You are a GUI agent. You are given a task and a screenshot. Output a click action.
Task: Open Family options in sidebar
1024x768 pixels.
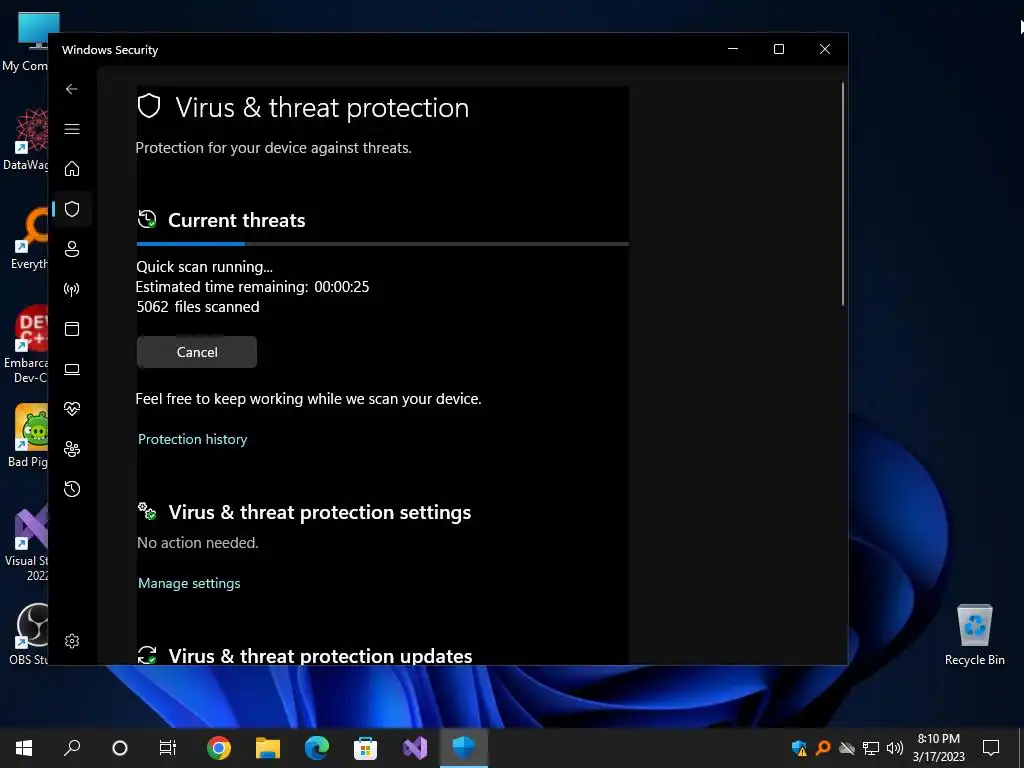[72, 449]
